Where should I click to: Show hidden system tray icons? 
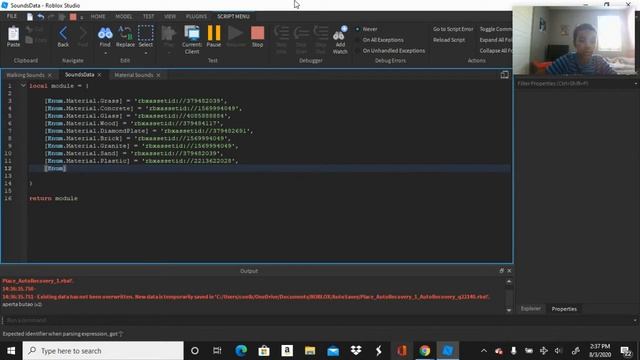click(484, 351)
